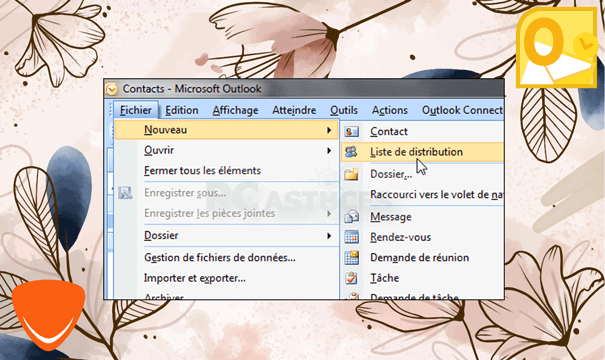The image size is (605, 360).
Task: Choose Dossier in the Fichier menu
Action: coord(226,235)
